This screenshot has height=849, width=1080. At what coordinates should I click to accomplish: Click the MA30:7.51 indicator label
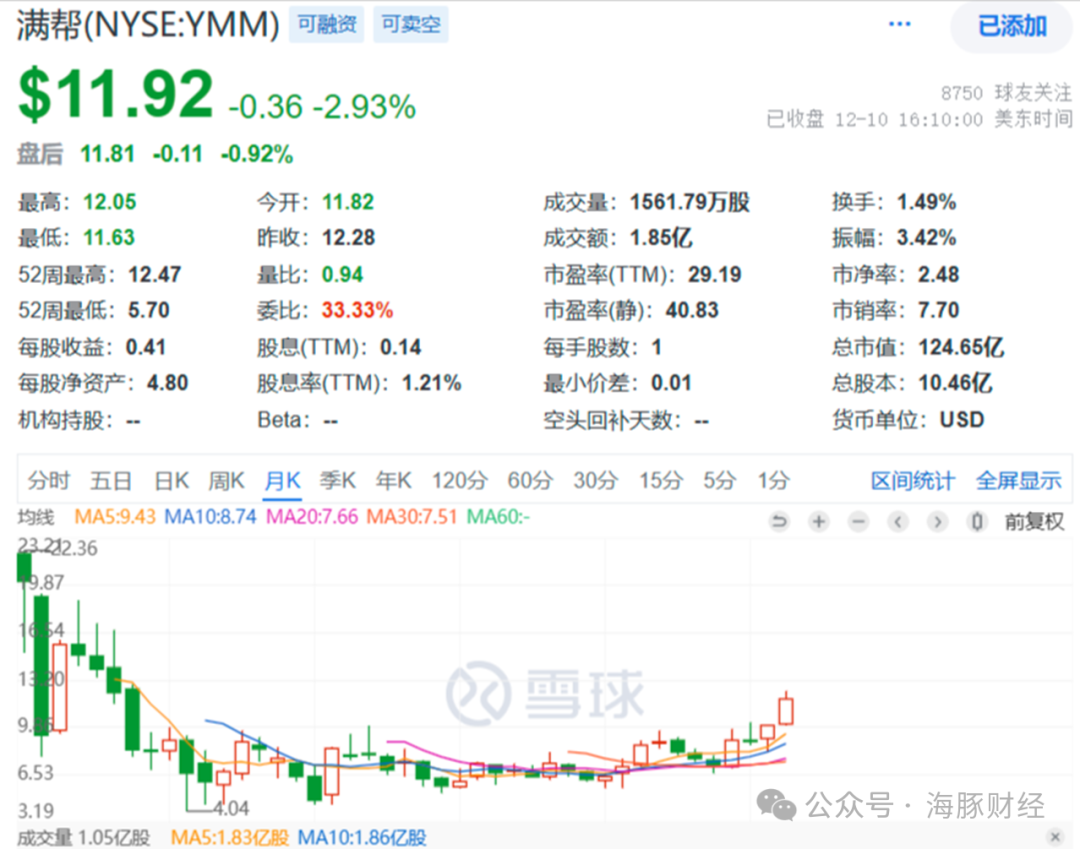click(412, 516)
